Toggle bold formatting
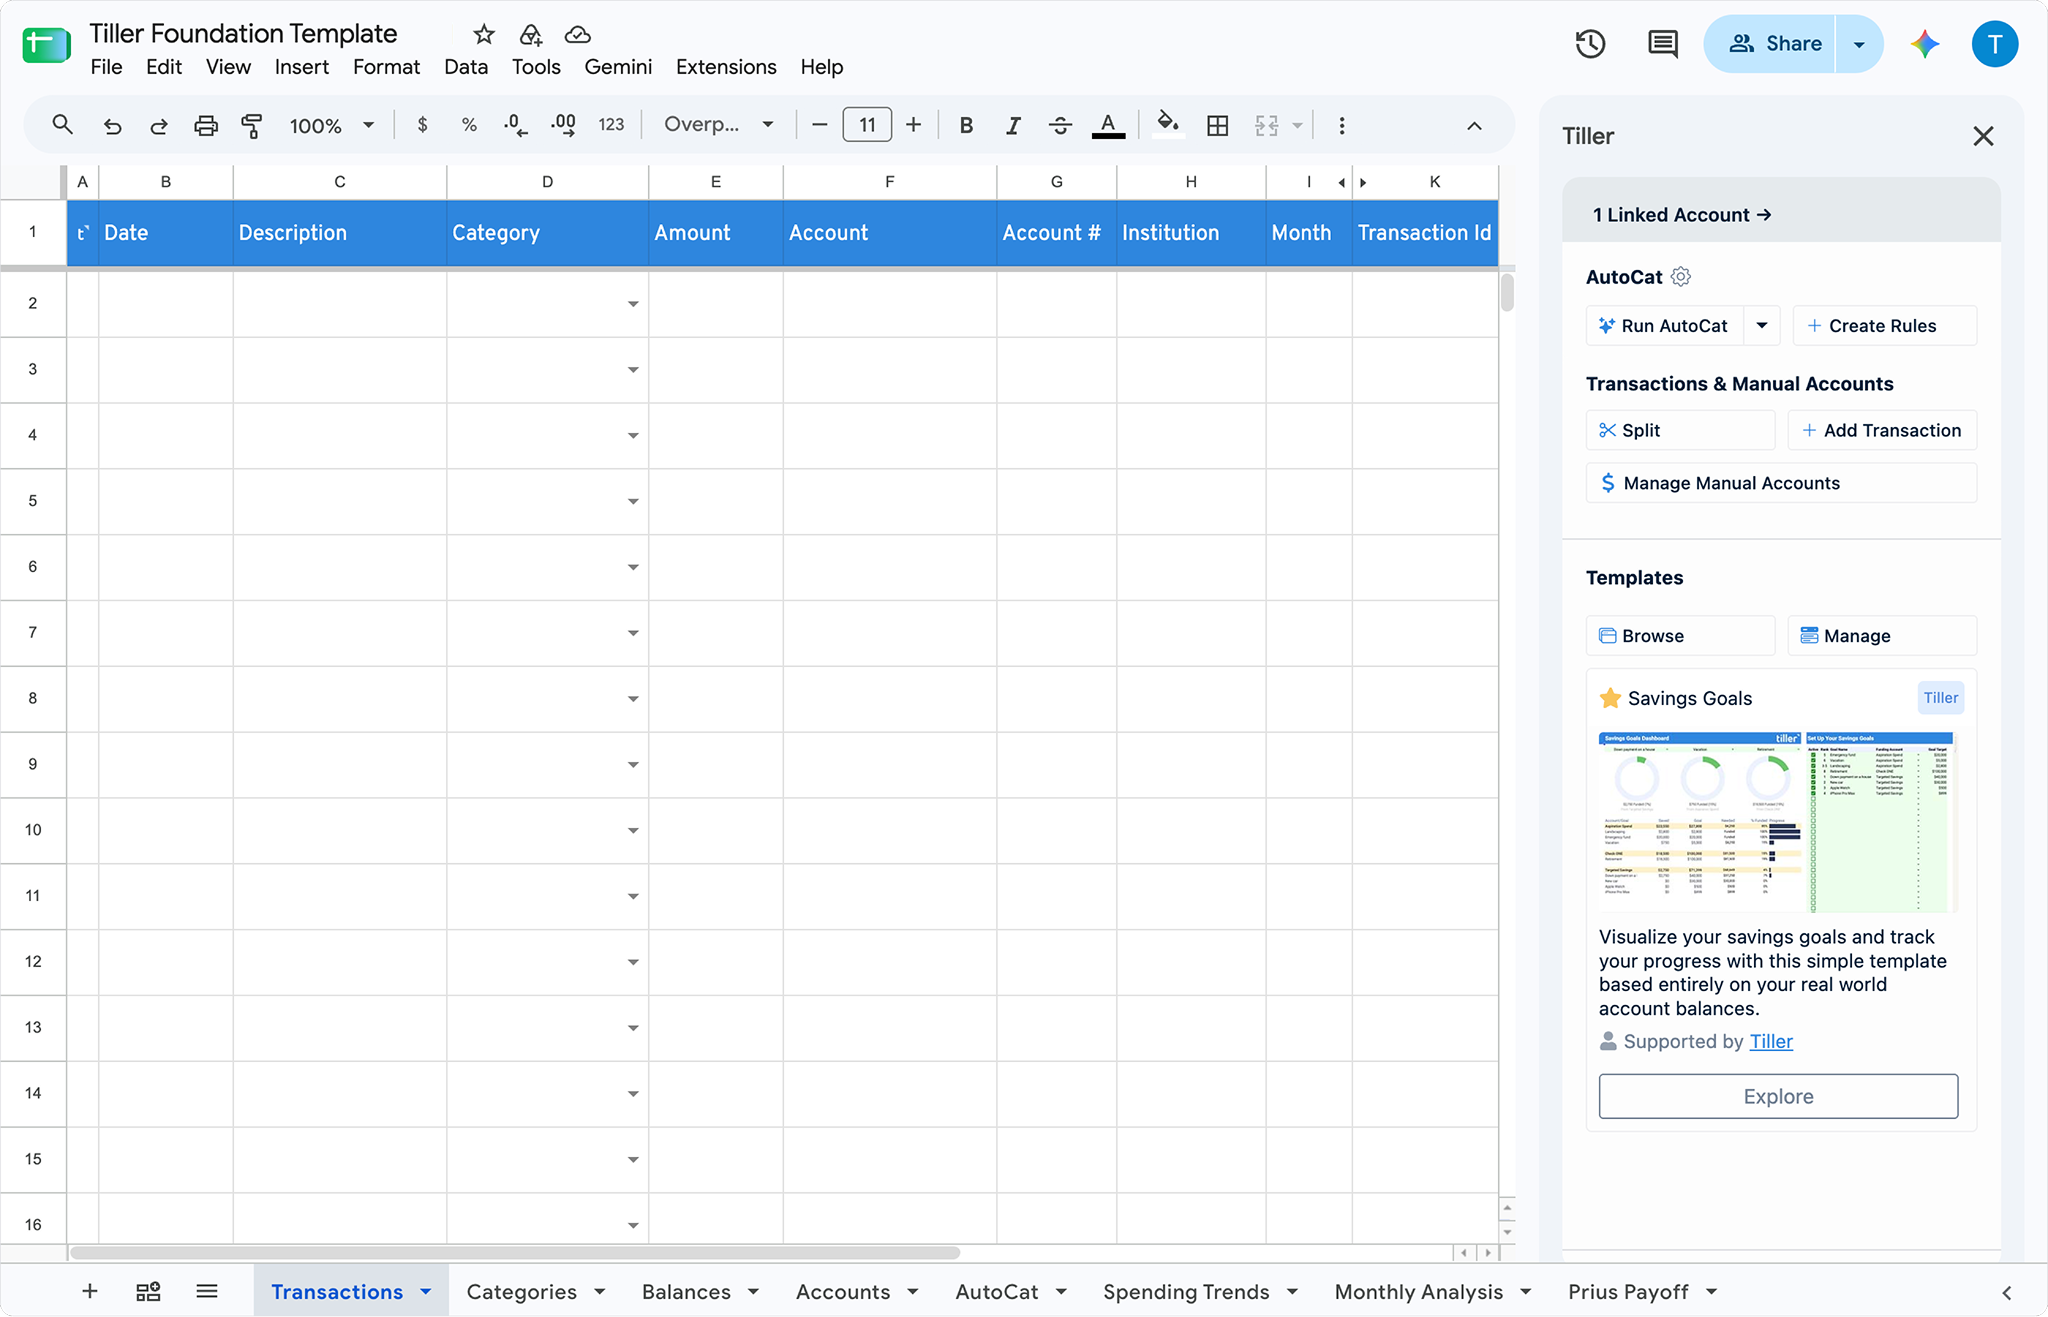 tap(966, 126)
